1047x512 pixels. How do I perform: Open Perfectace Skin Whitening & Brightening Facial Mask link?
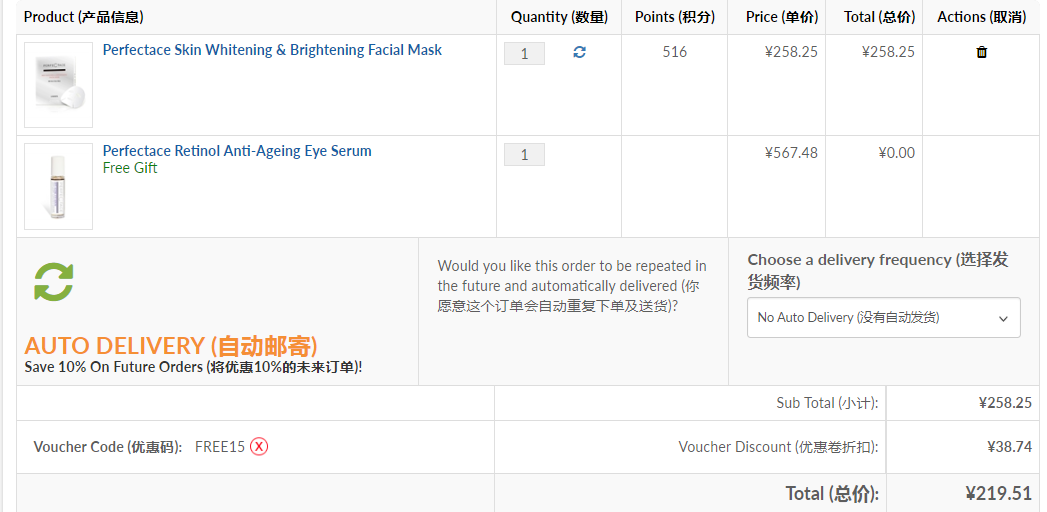coord(272,50)
